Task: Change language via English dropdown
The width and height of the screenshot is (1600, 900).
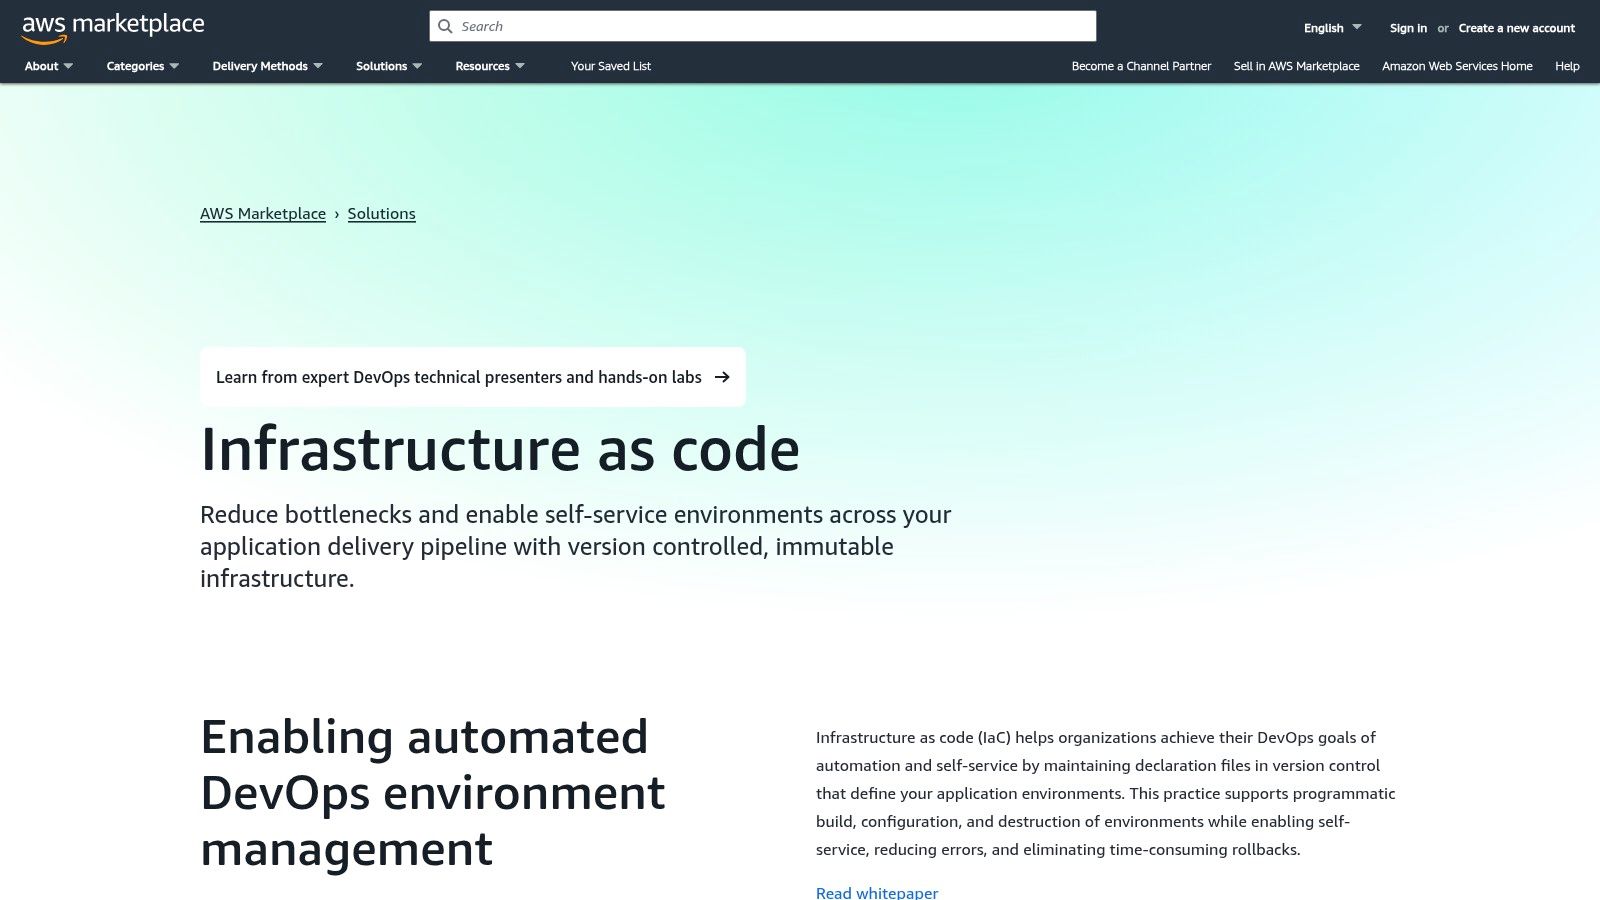Action: coord(1333,28)
